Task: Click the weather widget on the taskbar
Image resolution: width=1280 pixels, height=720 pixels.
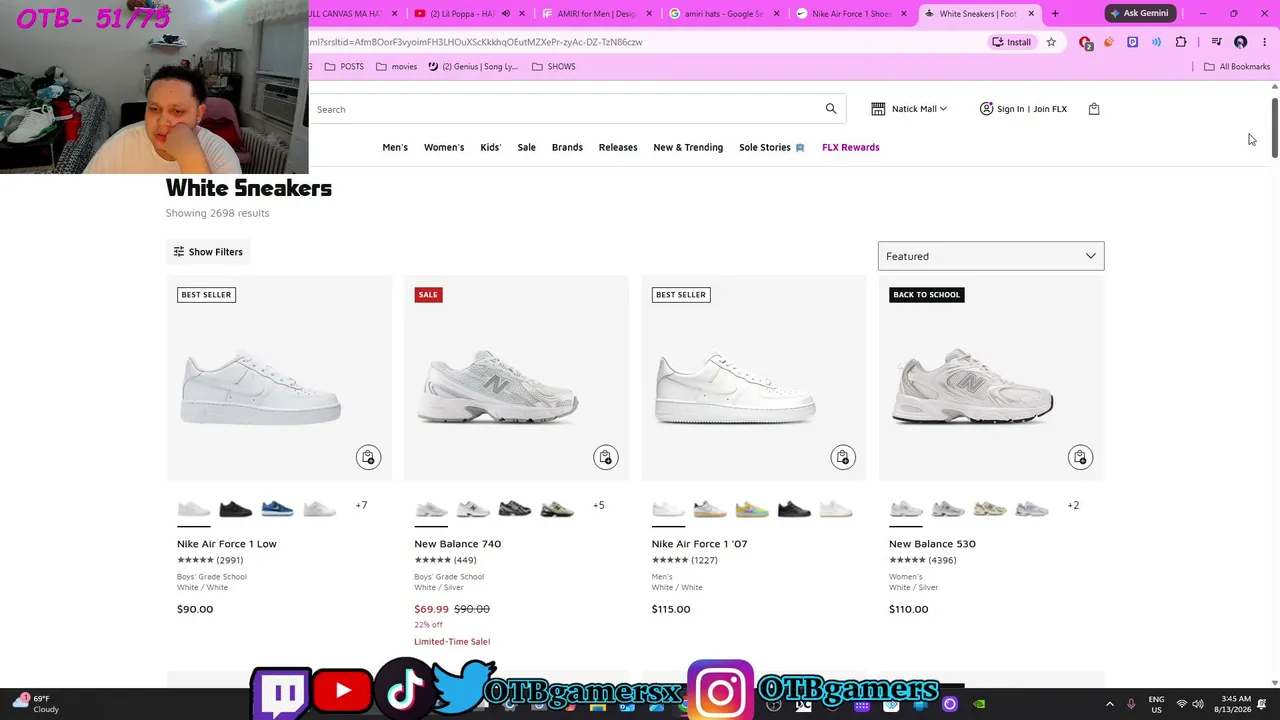Action: (36, 704)
